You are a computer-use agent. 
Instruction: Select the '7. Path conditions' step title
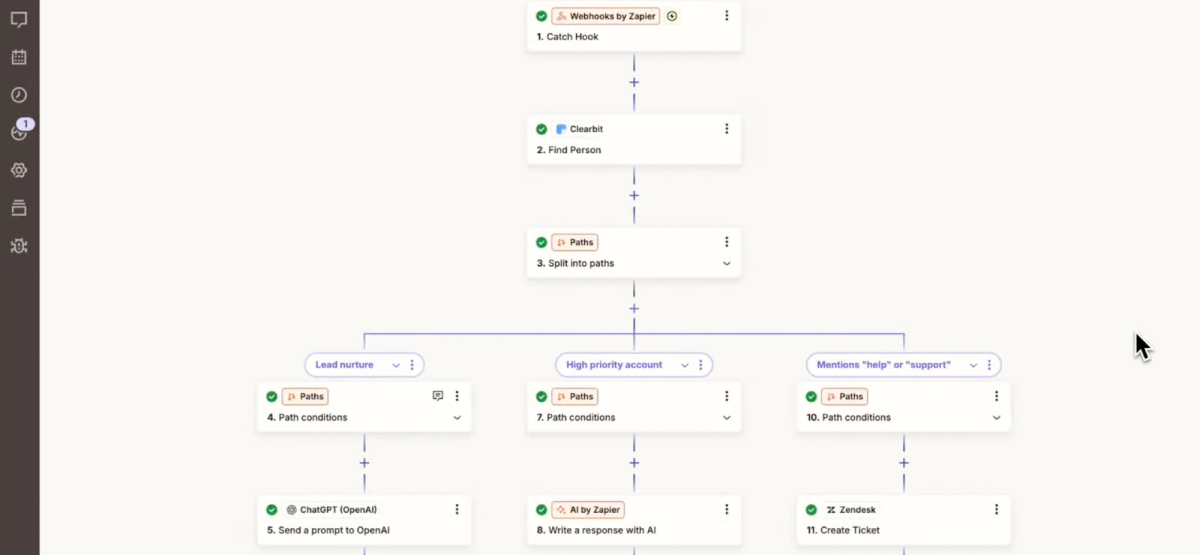point(577,418)
